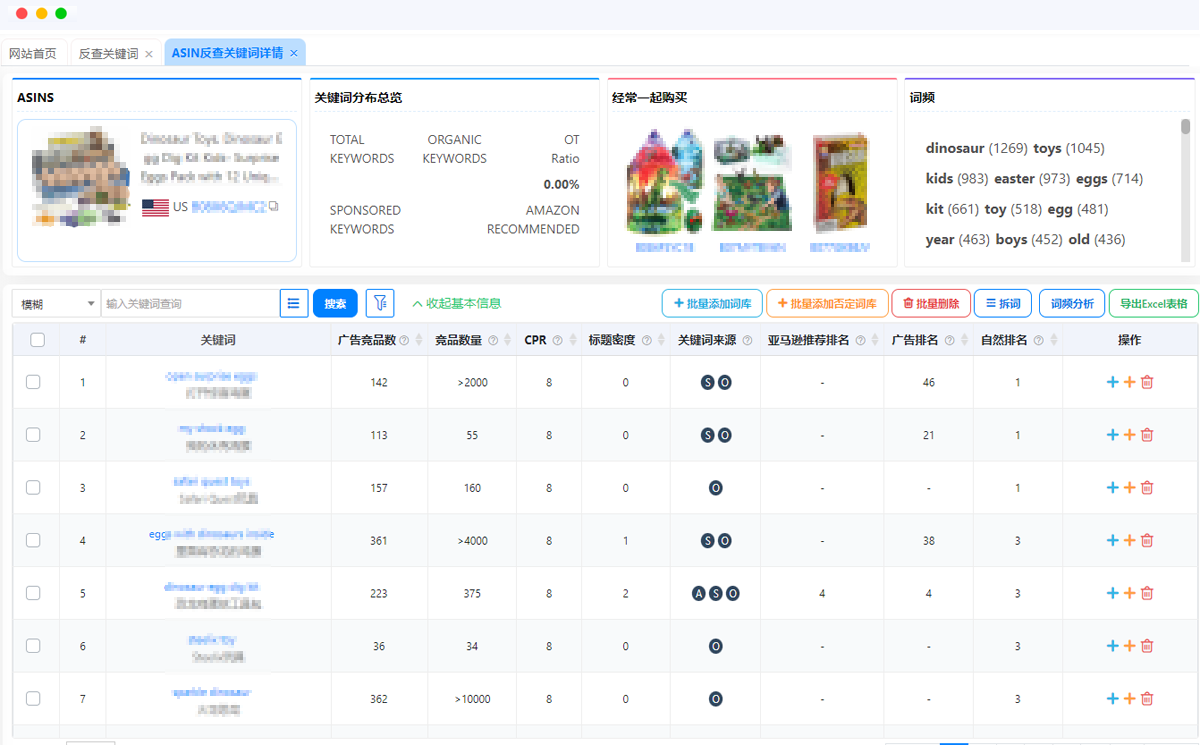Click help icon next to CPR column header
The height and width of the screenshot is (750, 1200).
click(557, 340)
